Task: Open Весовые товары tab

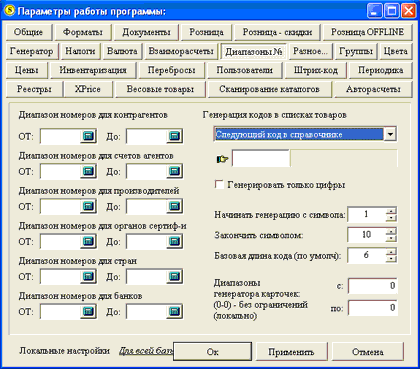Action: 160,89
